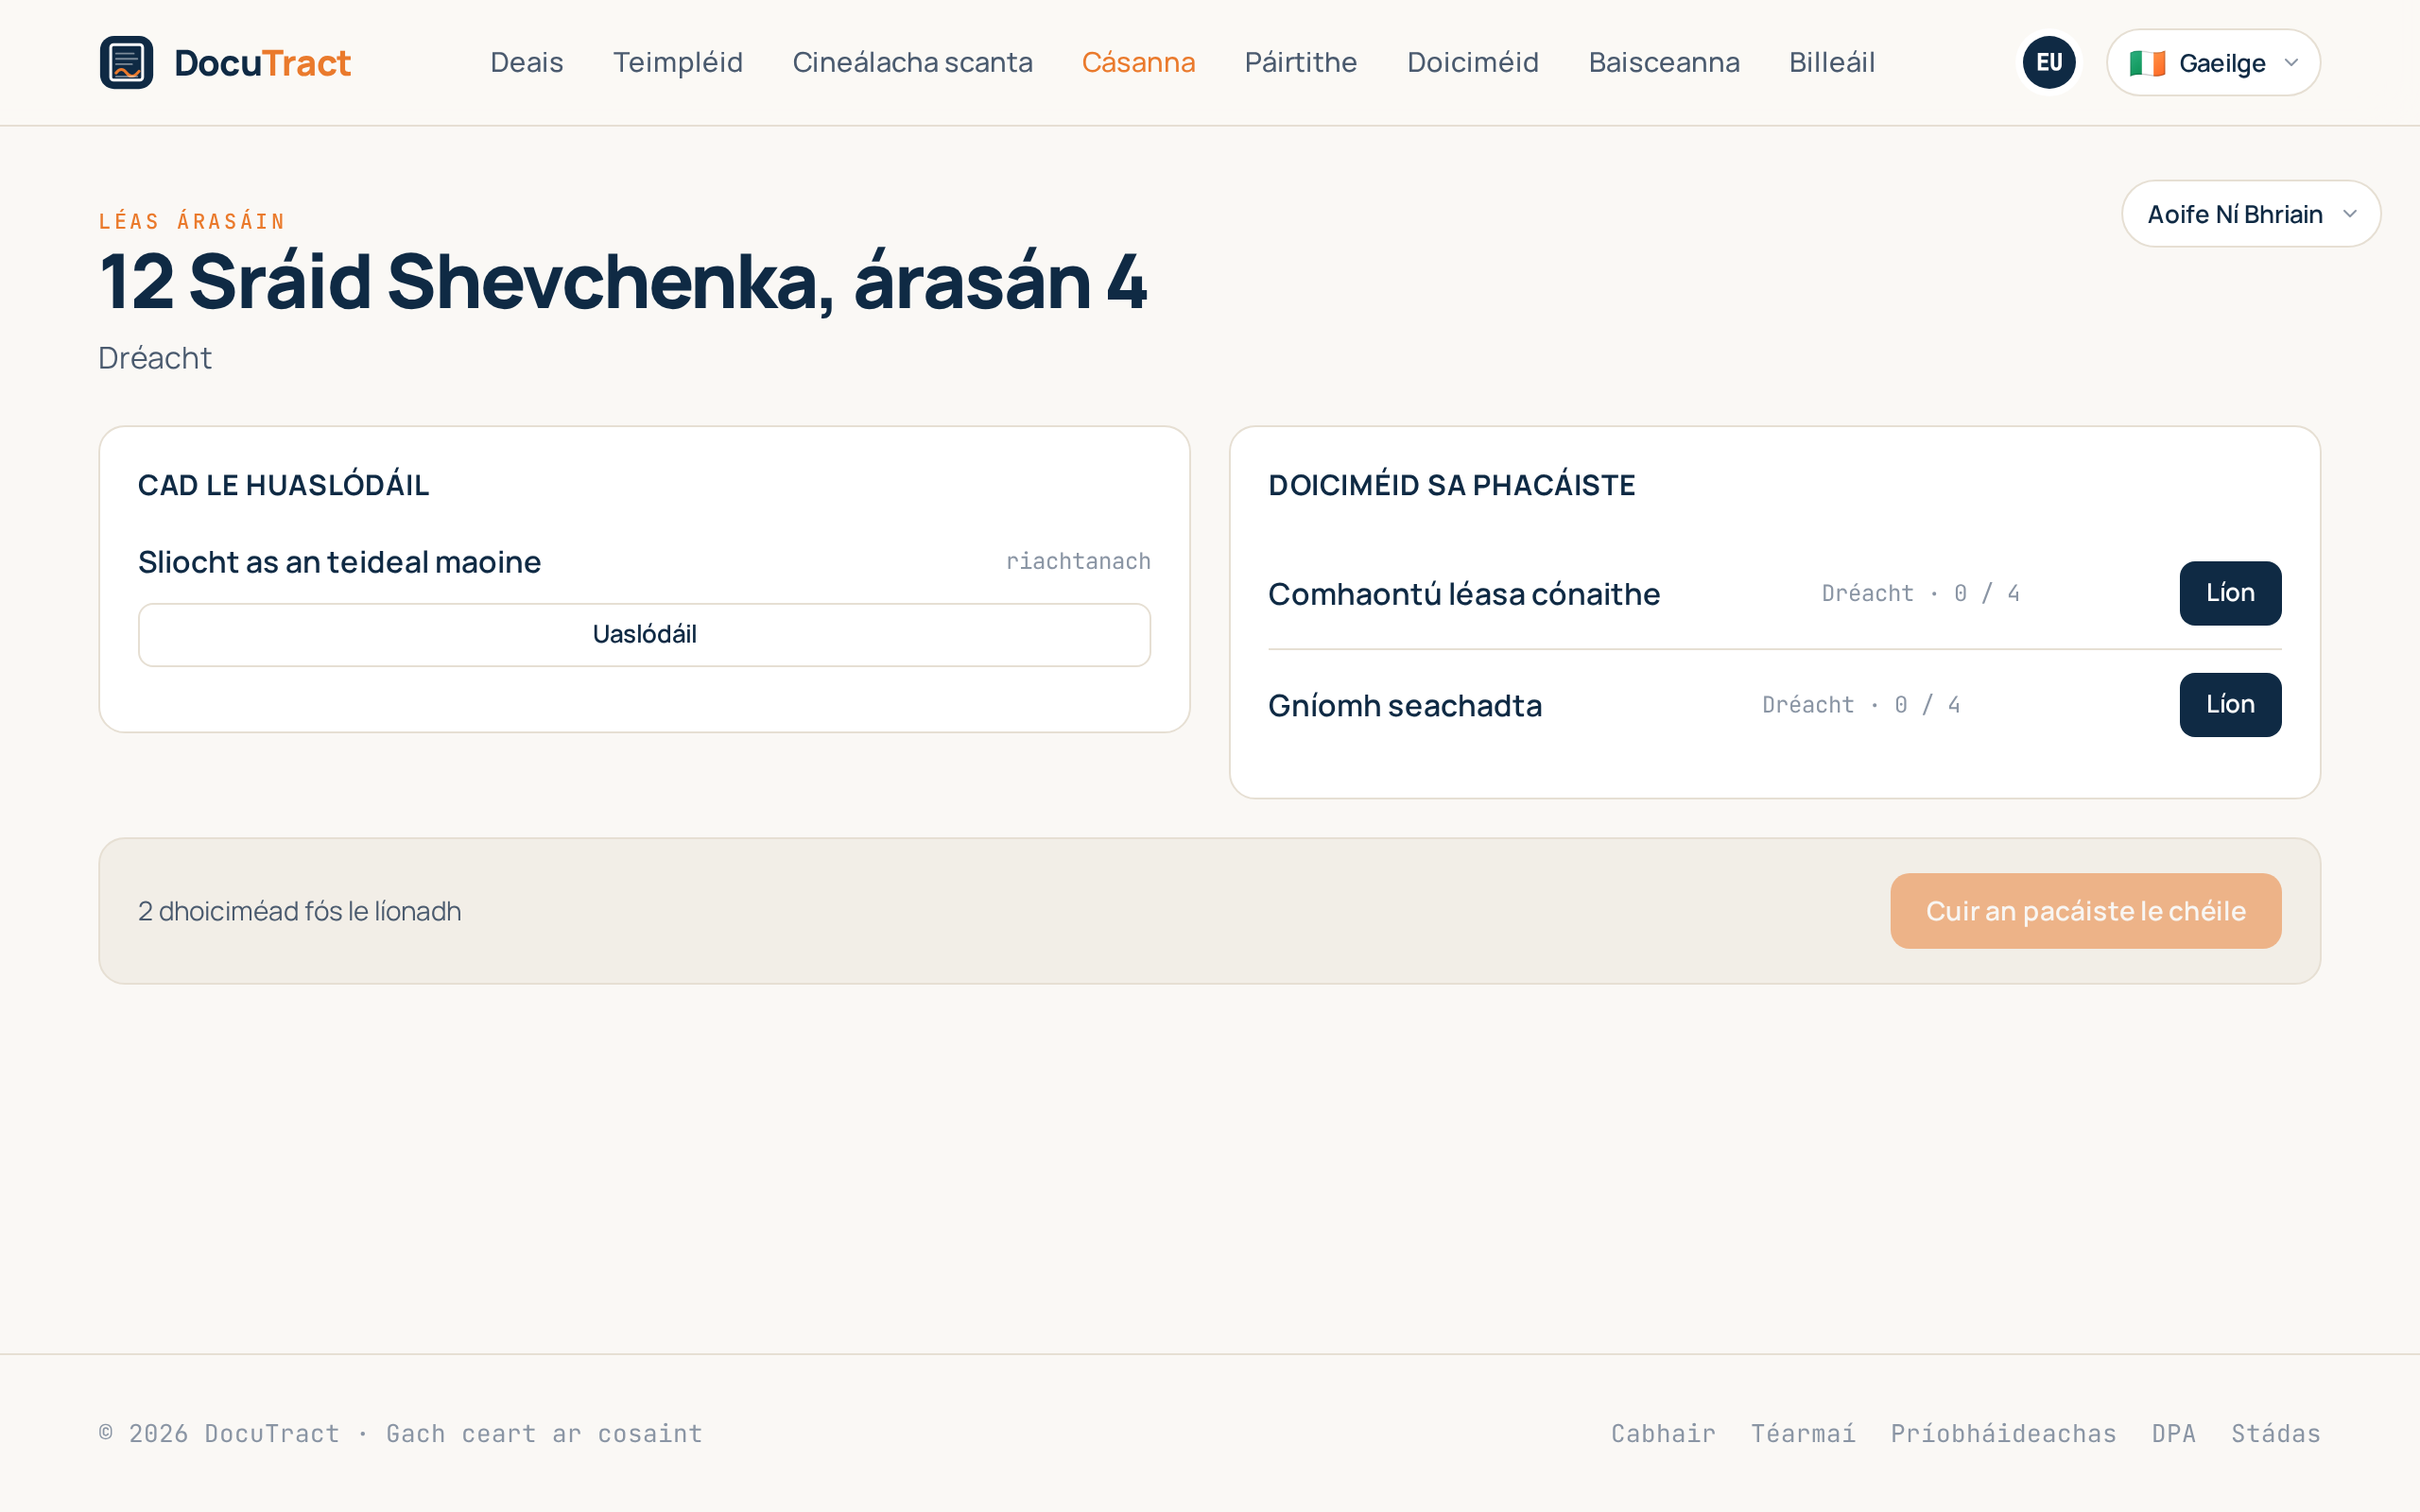
Task: Open the Doiciméid nav item
Action: (1473, 62)
